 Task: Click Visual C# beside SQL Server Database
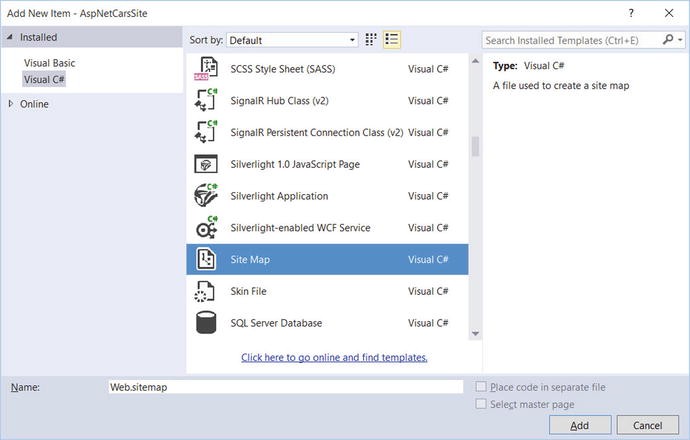click(x=428, y=323)
